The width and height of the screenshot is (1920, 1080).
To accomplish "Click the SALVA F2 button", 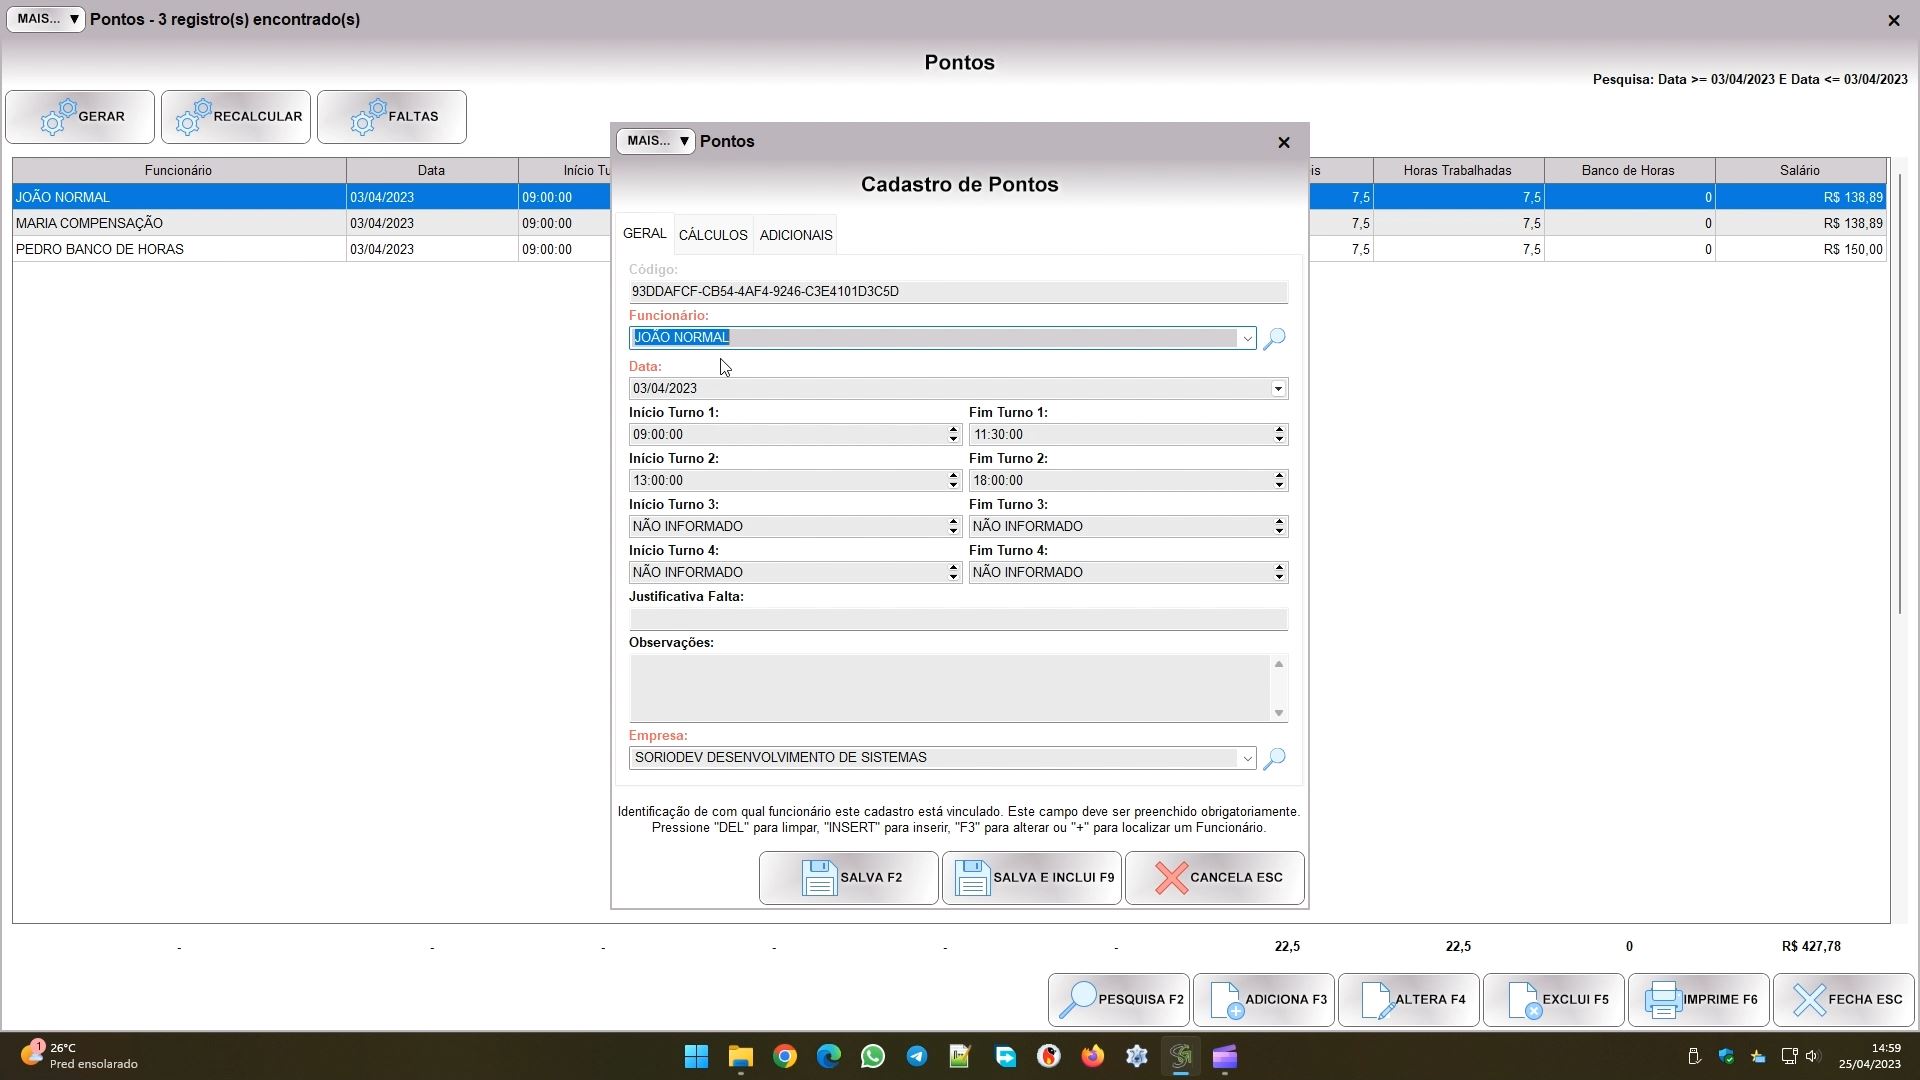I will tap(849, 878).
